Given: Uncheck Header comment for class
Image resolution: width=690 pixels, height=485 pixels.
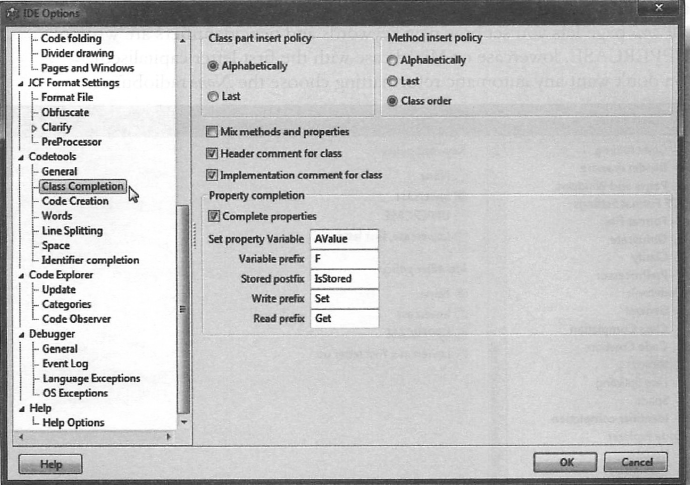Looking at the screenshot, I should pos(212,153).
